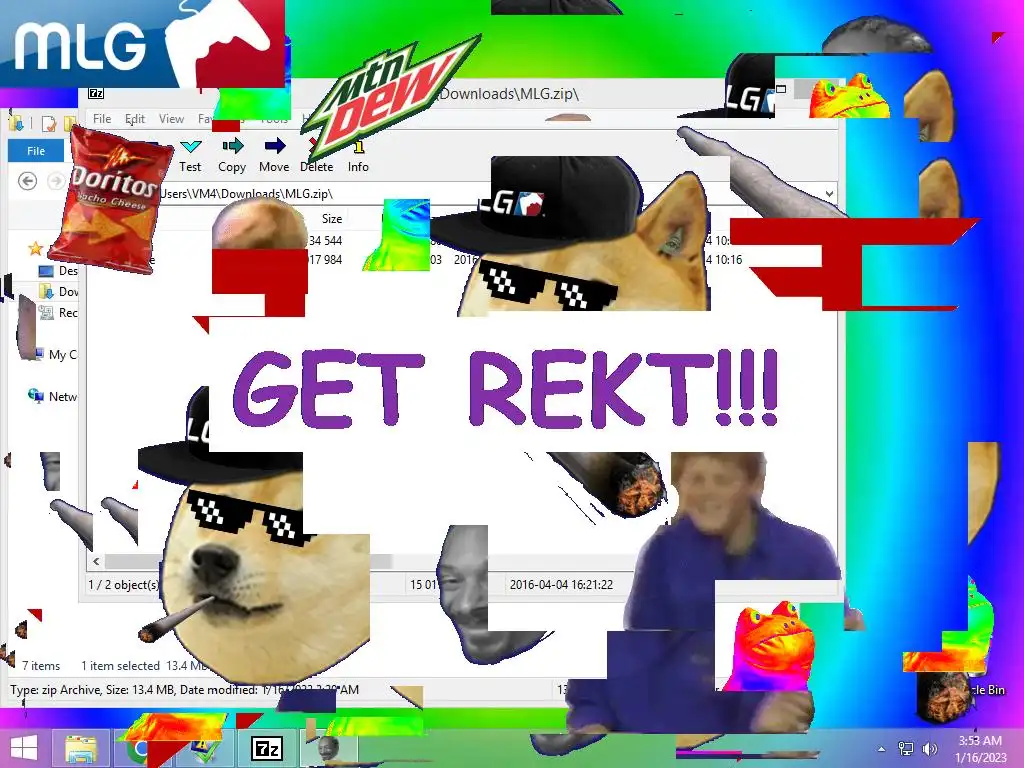Click the Snoop face taskbar icon

[328, 748]
